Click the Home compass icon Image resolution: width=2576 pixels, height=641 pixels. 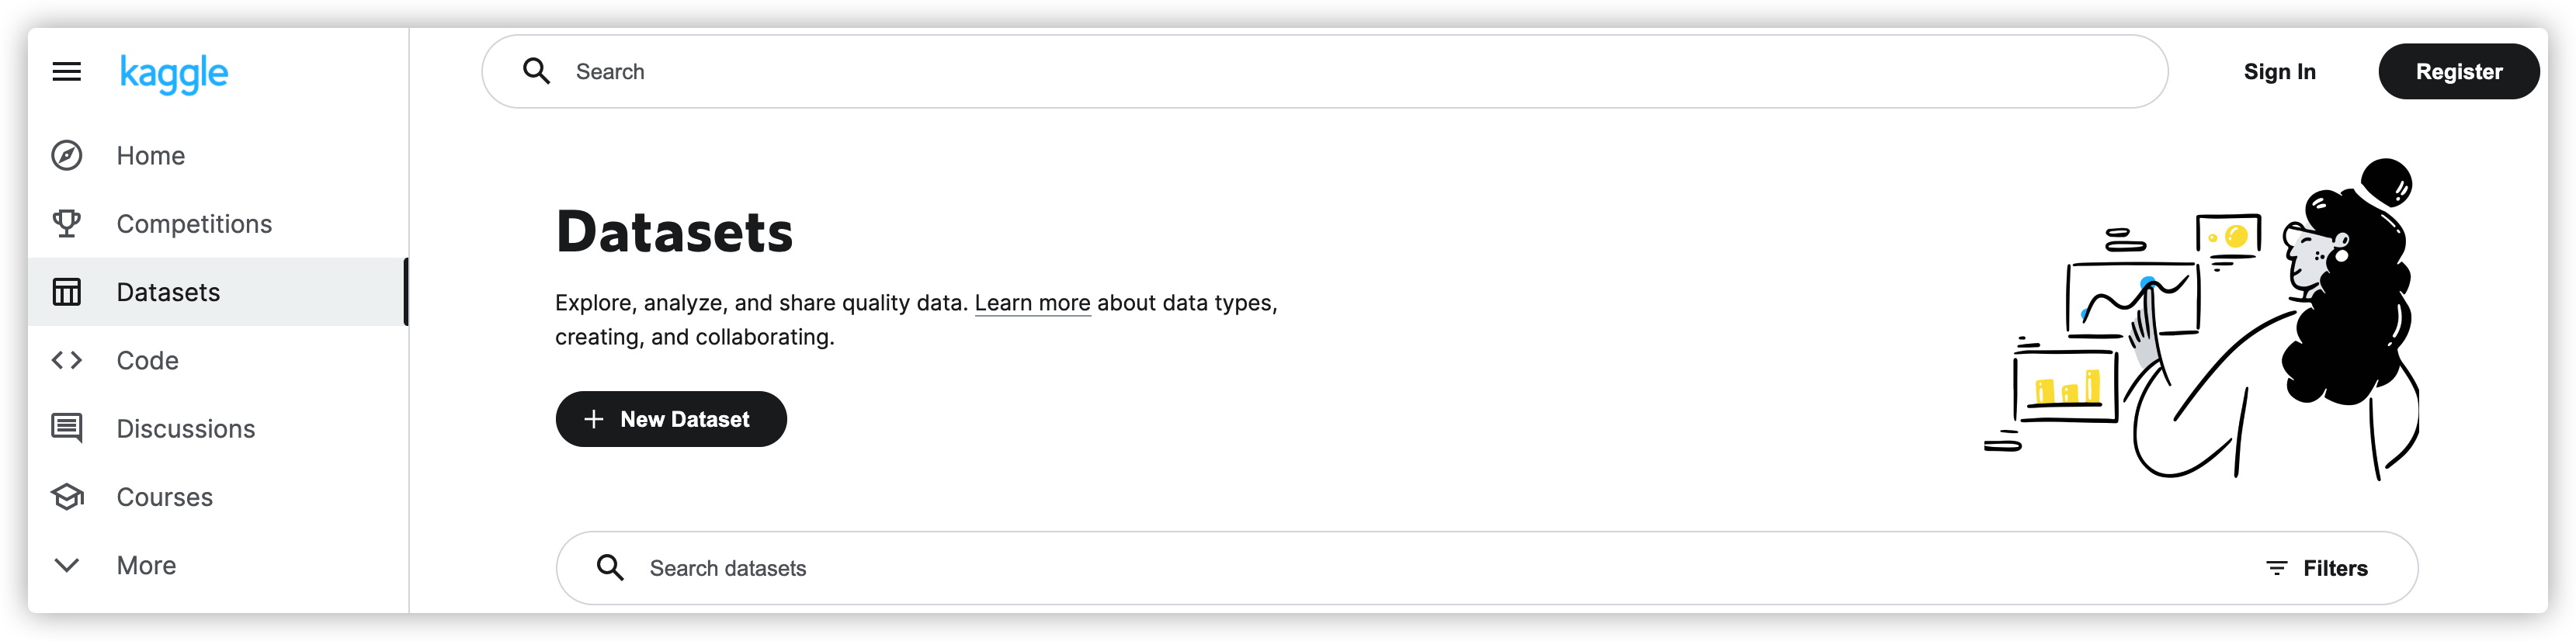(x=67, y=156)
